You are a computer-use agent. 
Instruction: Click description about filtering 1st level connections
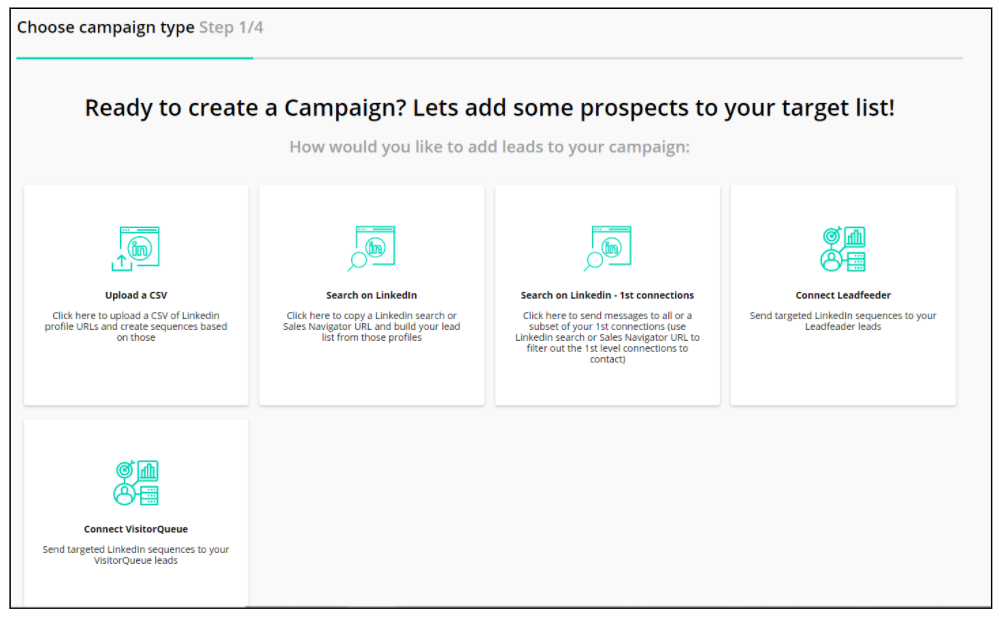pos(608,337)
